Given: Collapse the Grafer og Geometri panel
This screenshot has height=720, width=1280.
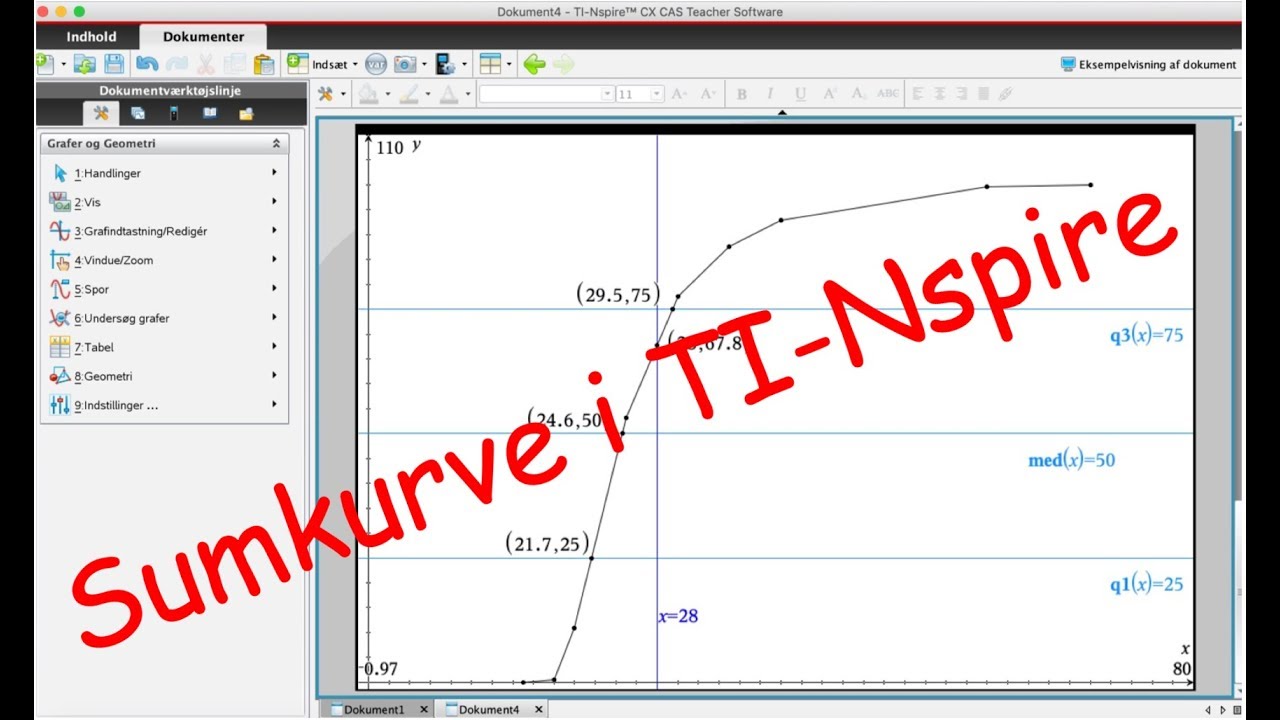Looking at the screenshot, I should 276,144.
